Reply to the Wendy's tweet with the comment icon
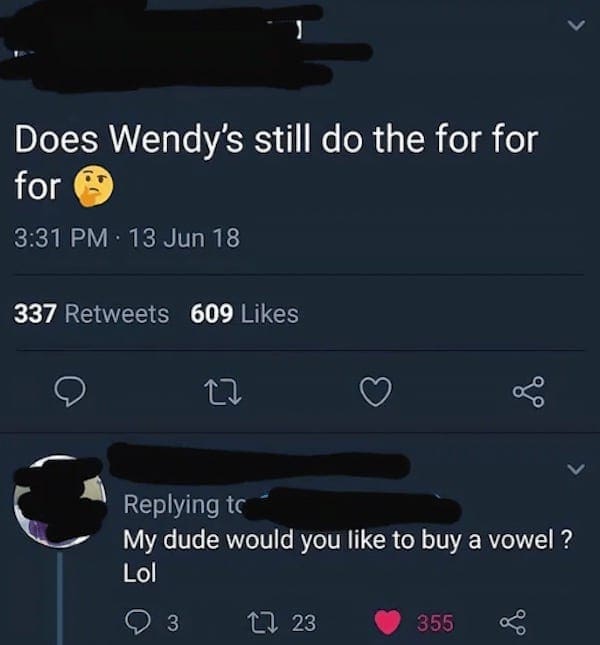Screen dimensions: 600x645 70,392
